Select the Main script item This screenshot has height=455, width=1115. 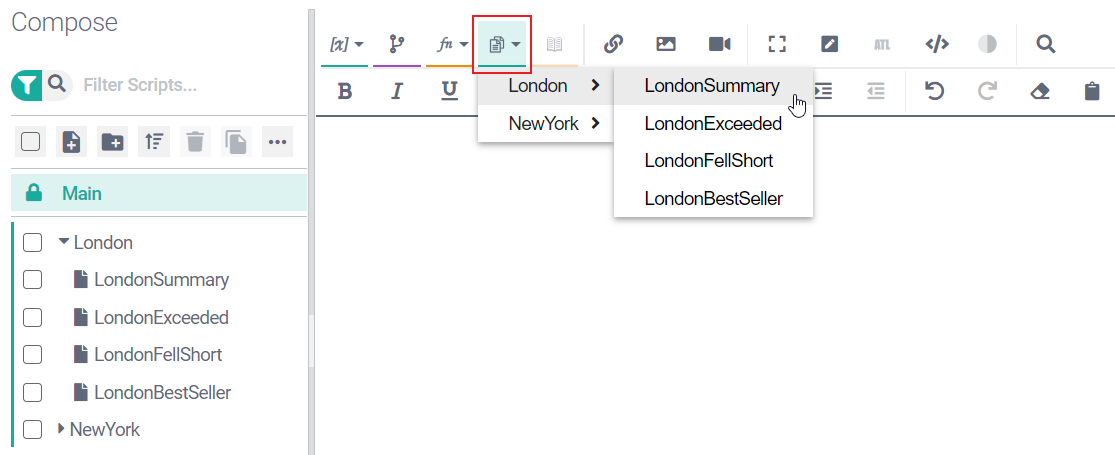[x=82, y=193]
